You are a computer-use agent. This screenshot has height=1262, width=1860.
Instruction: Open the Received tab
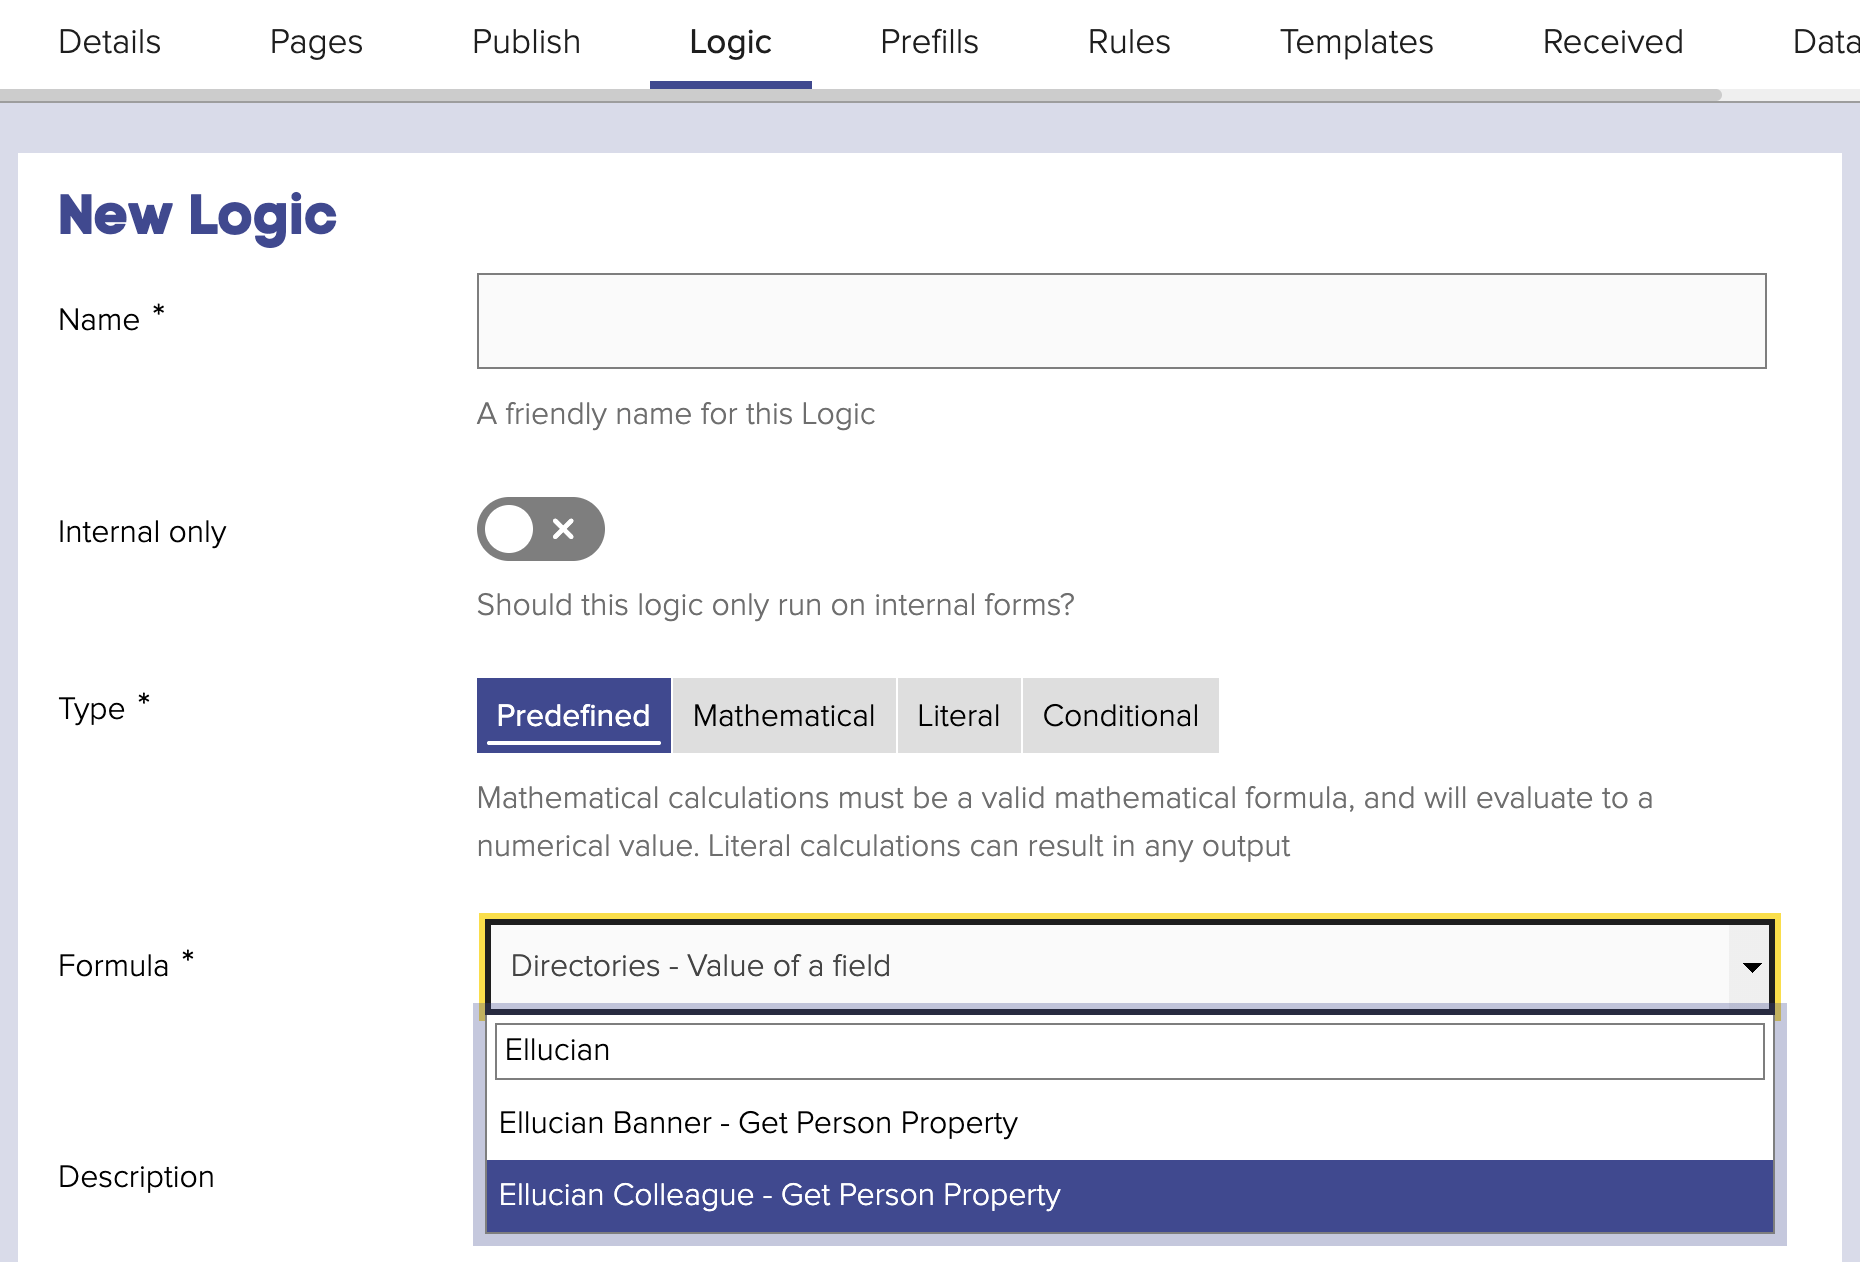click(1613, 42)
